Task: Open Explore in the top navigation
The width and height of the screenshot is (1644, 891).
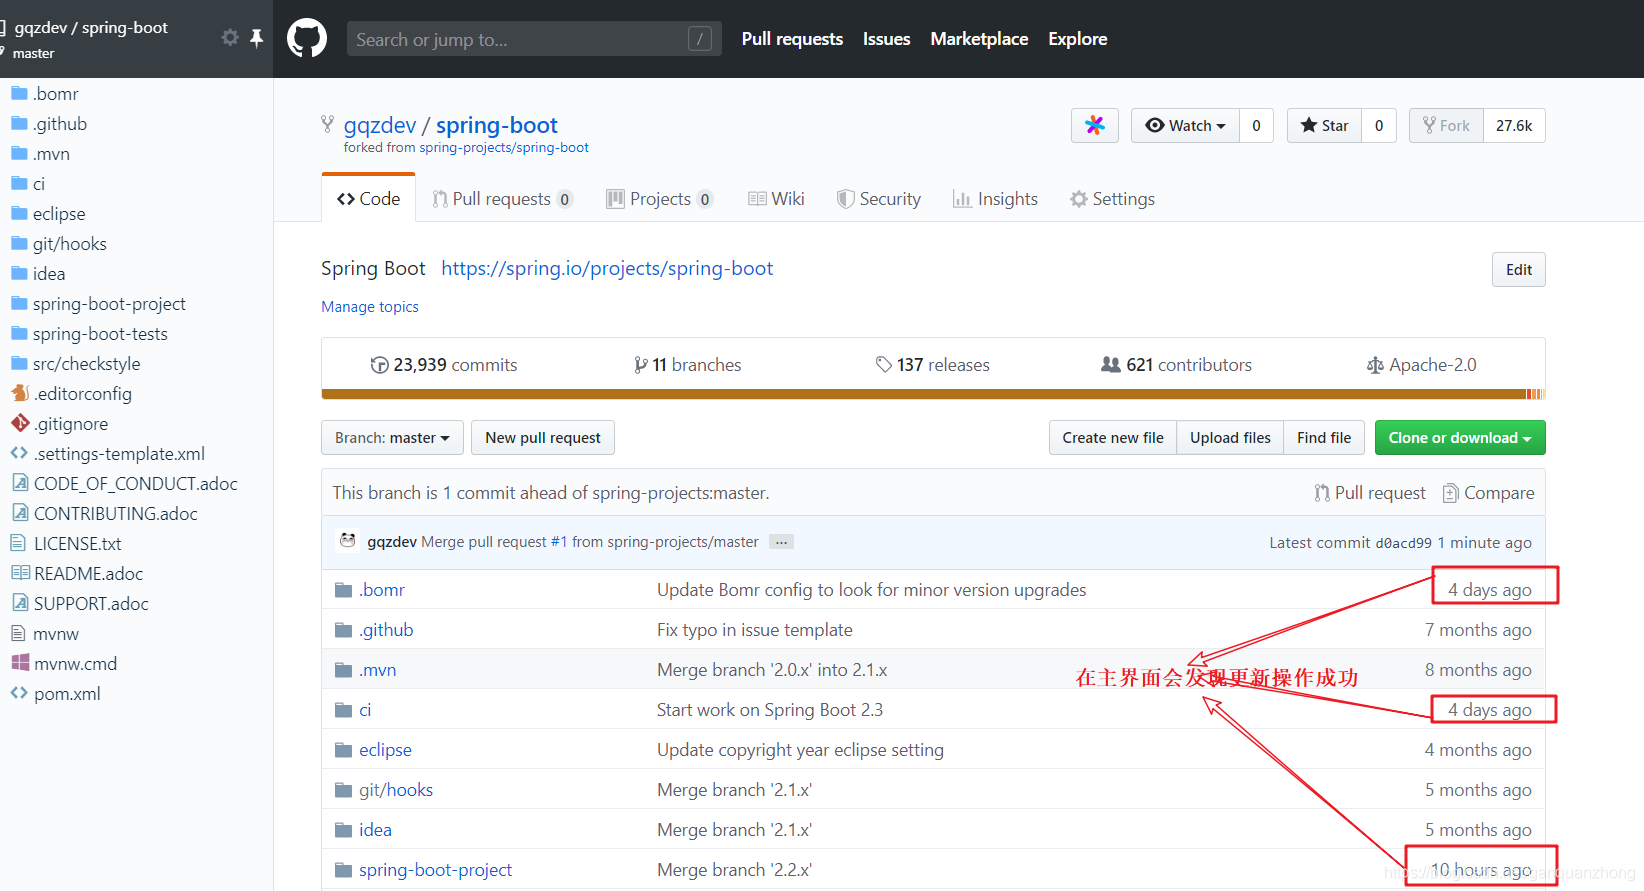Action: tap(1077, 39)
